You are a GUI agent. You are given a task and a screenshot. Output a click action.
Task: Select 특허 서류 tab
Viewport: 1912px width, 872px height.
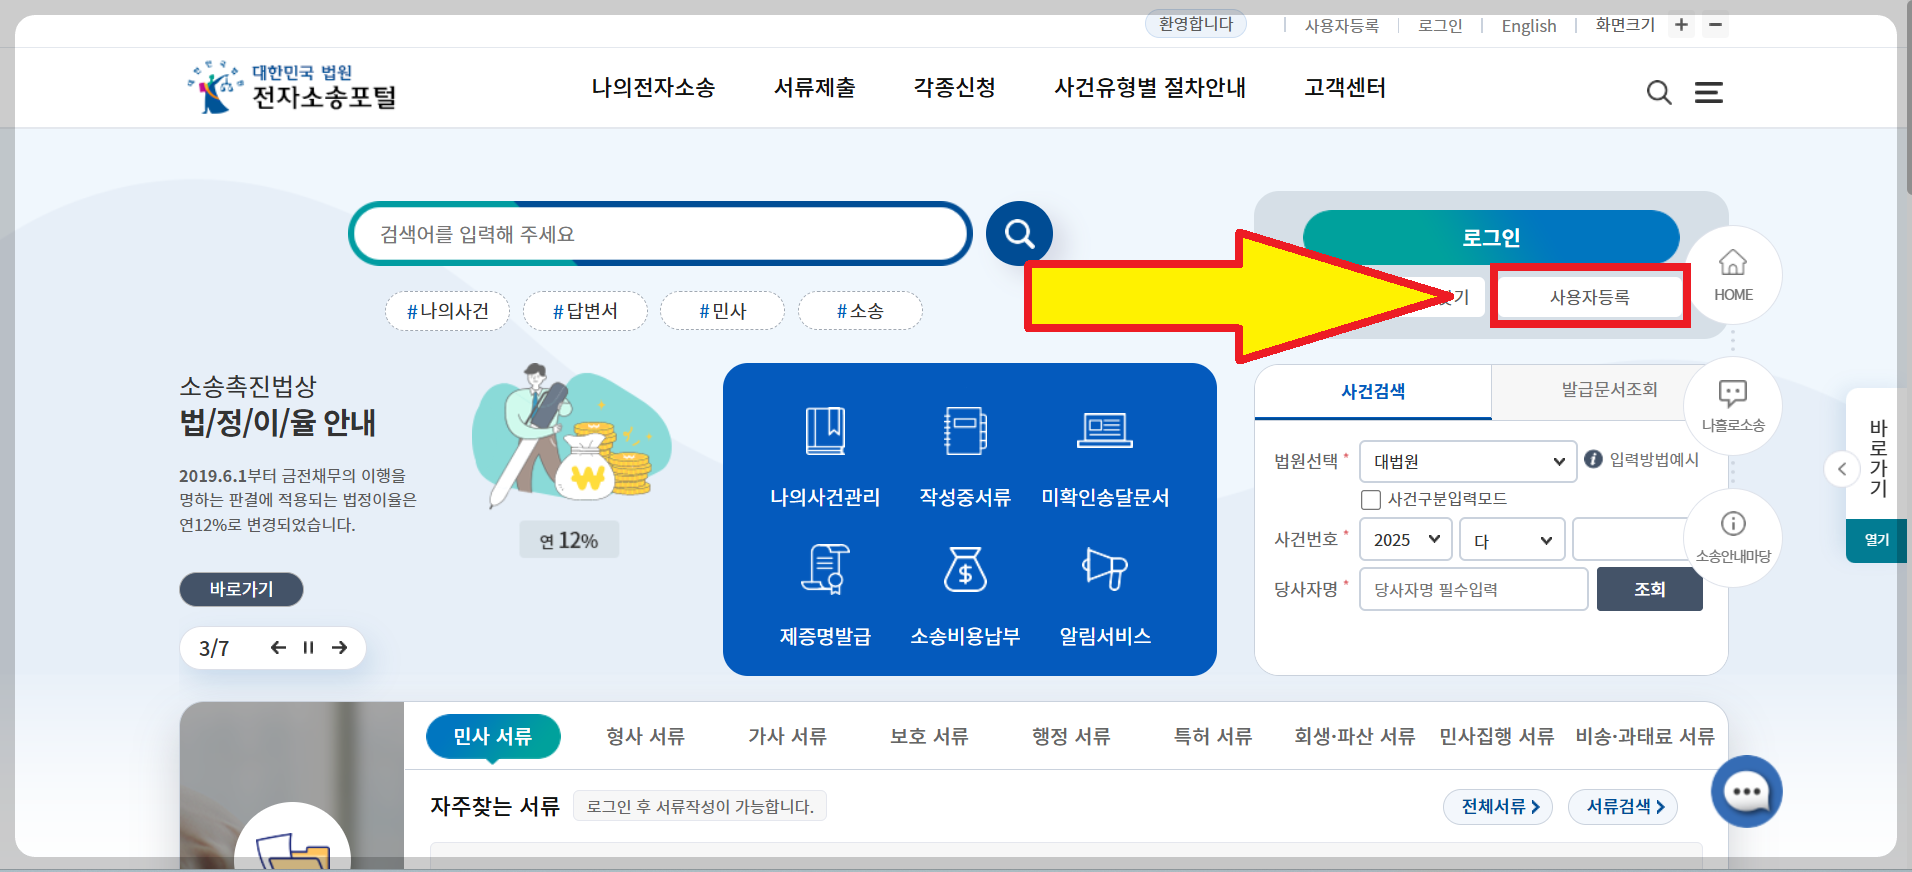[x=1213, y=737]
